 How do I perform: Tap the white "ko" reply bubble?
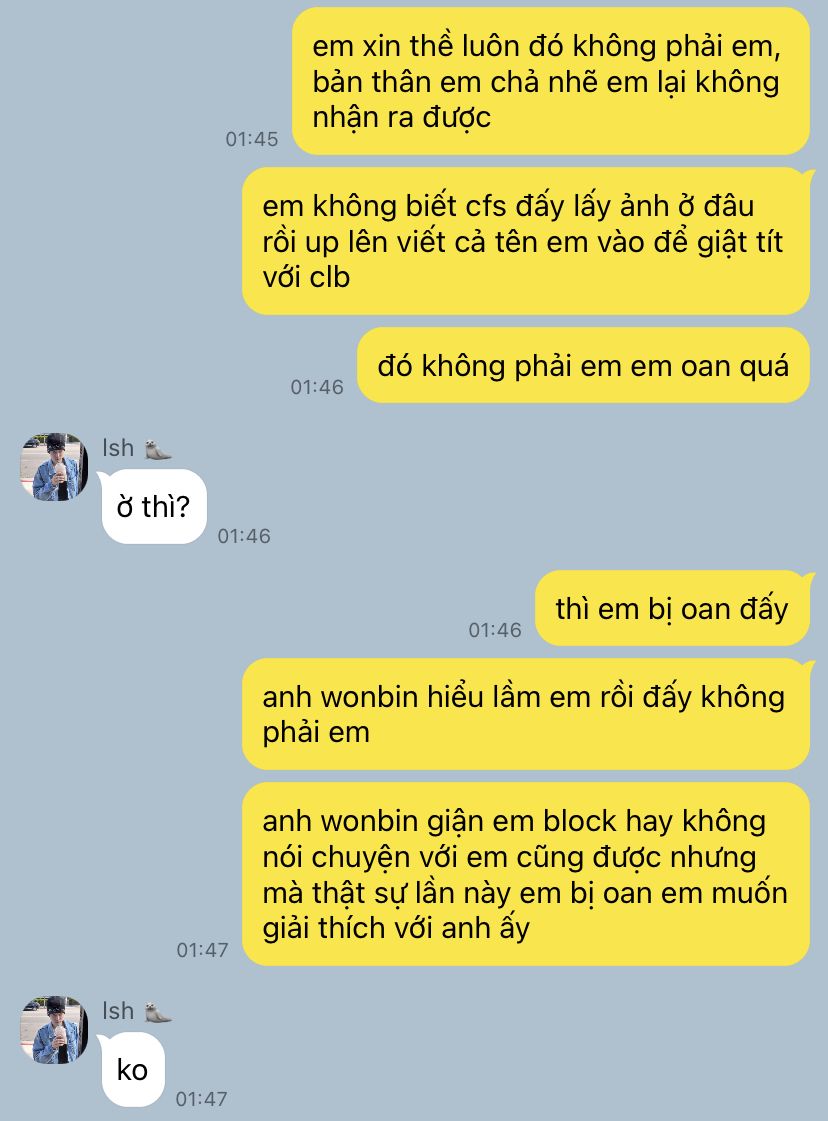(132, 1070)
